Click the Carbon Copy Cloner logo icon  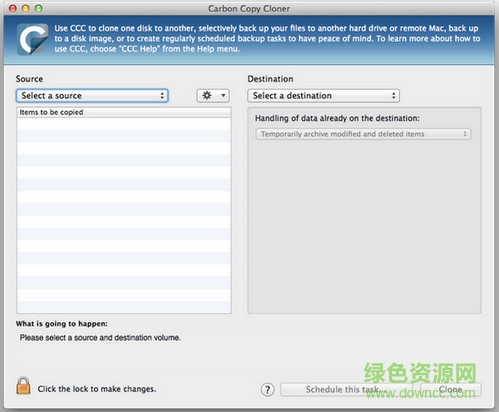33,39
